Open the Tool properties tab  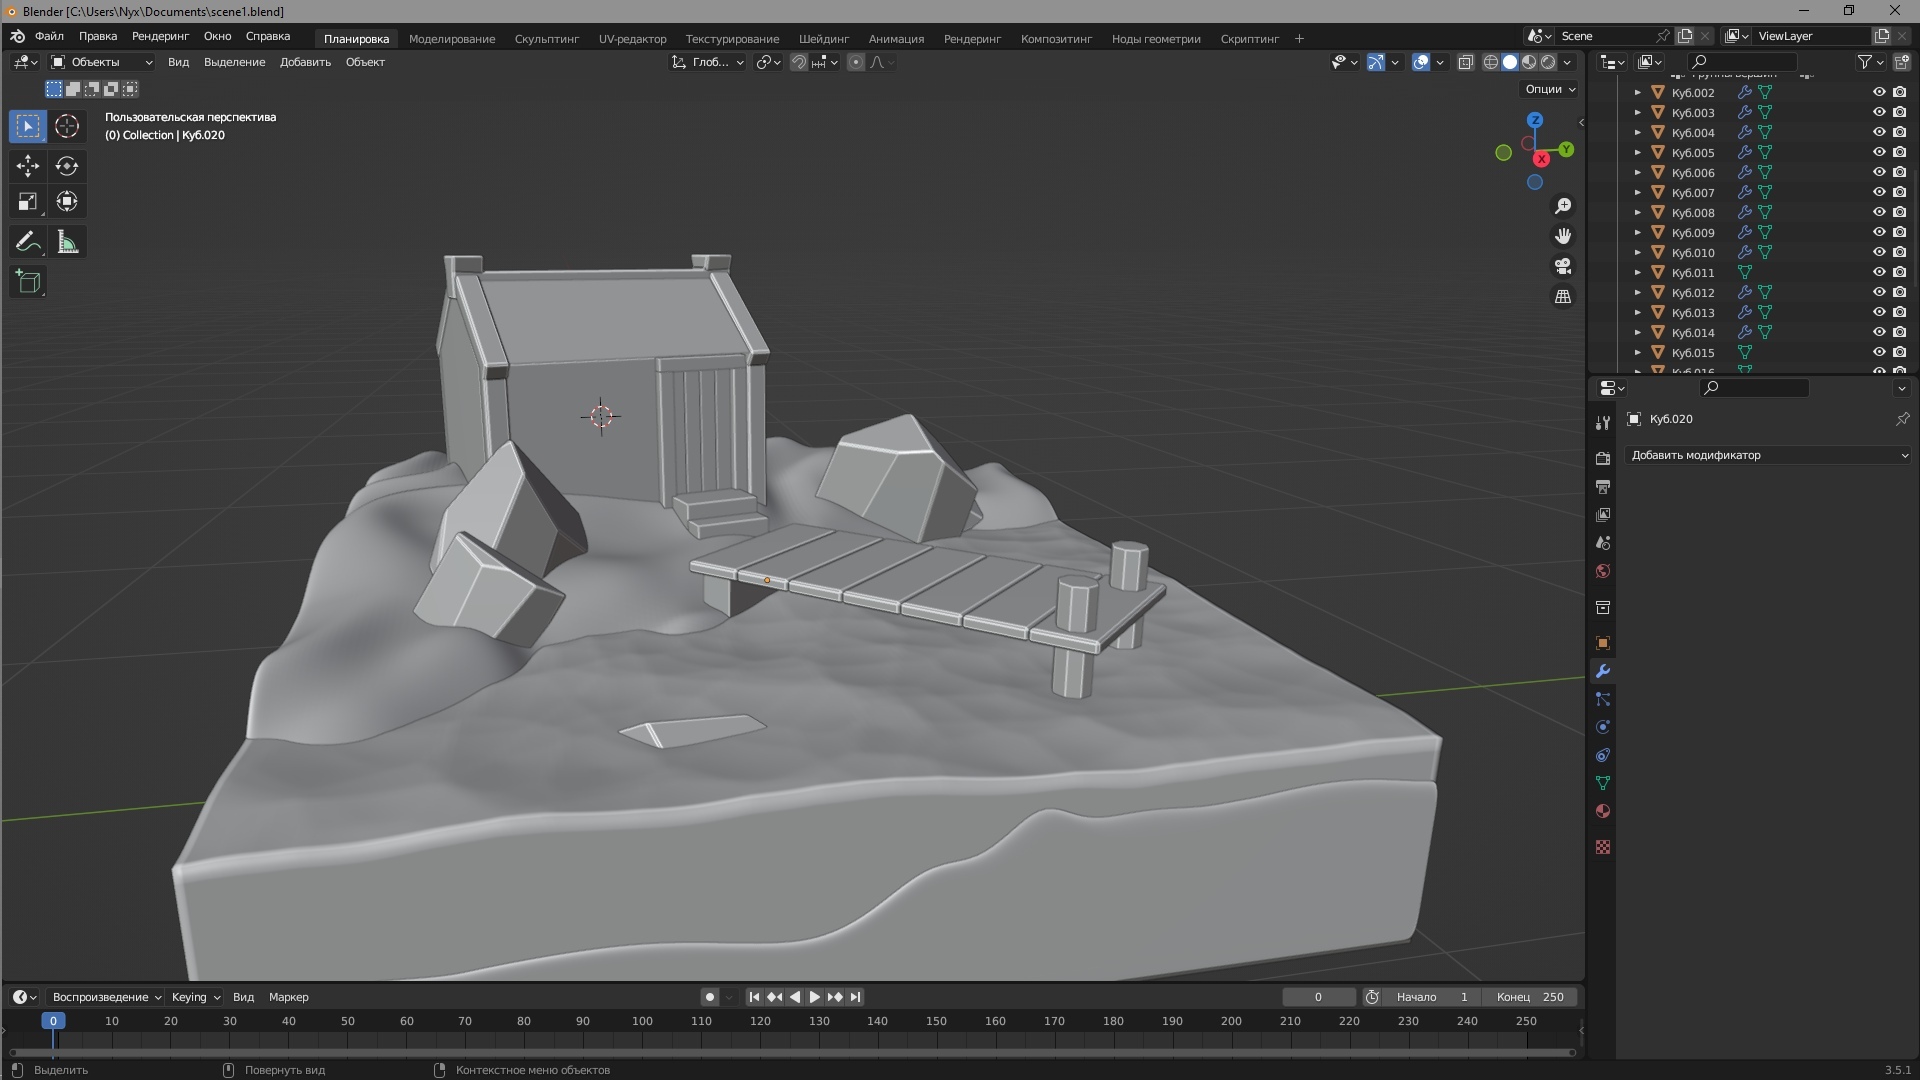click(x=1603, y=423)
